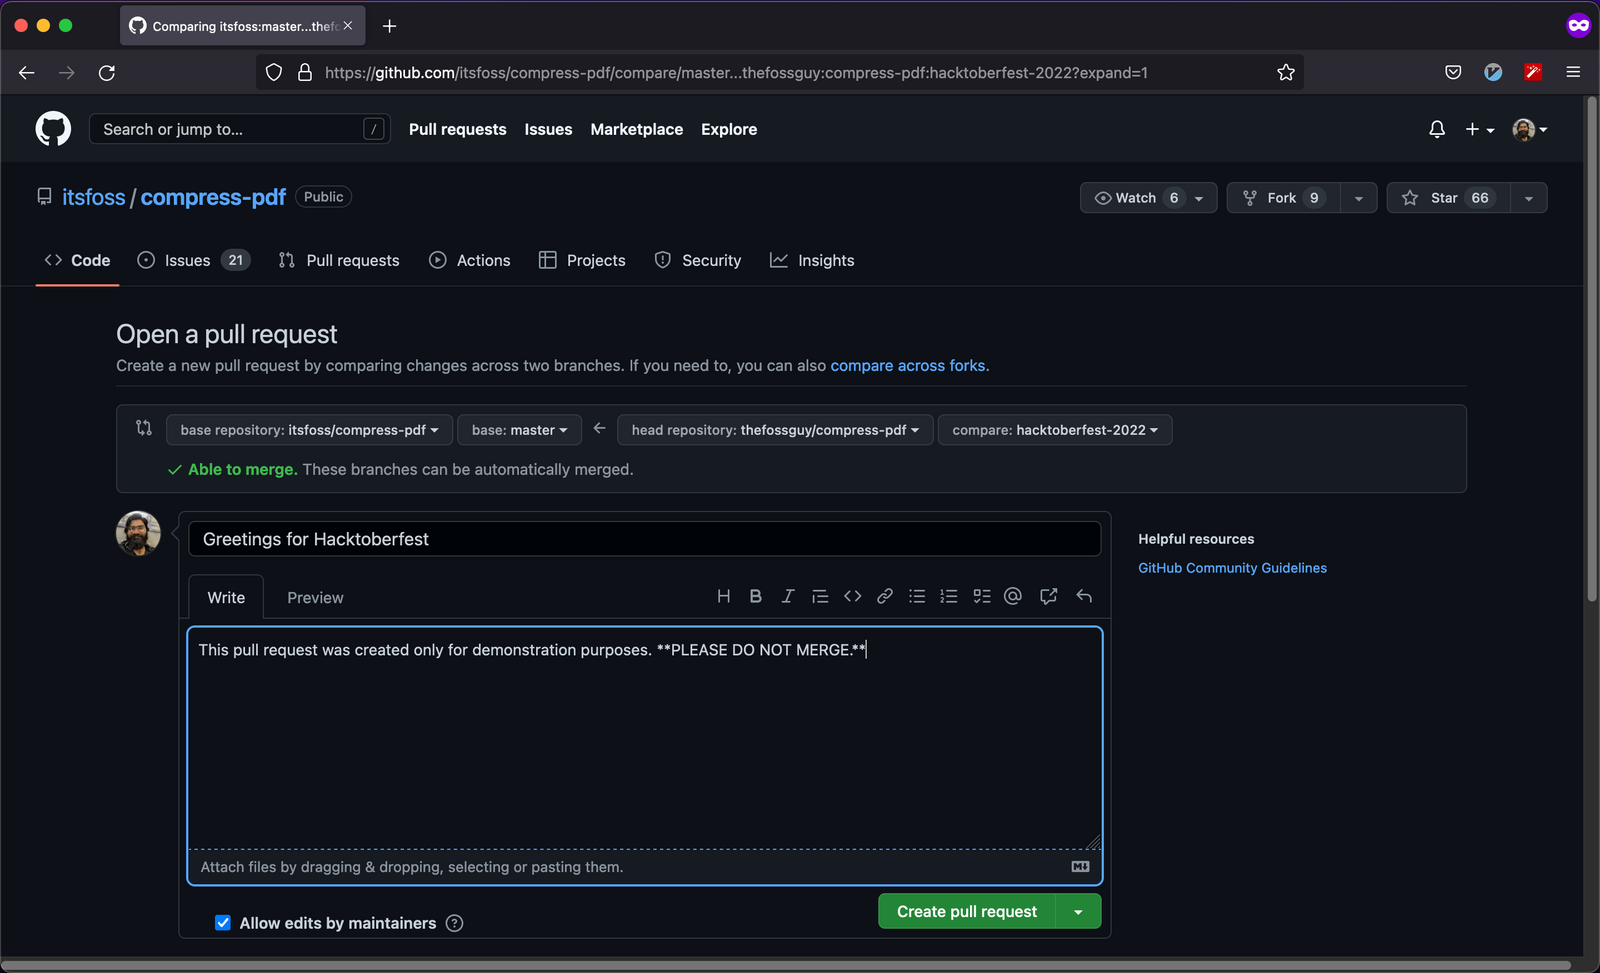Open the 'compare: hacktoberfest-2022' dropdown
Viewport: 1600px width, 973px height.
(x=1054, y=429)
